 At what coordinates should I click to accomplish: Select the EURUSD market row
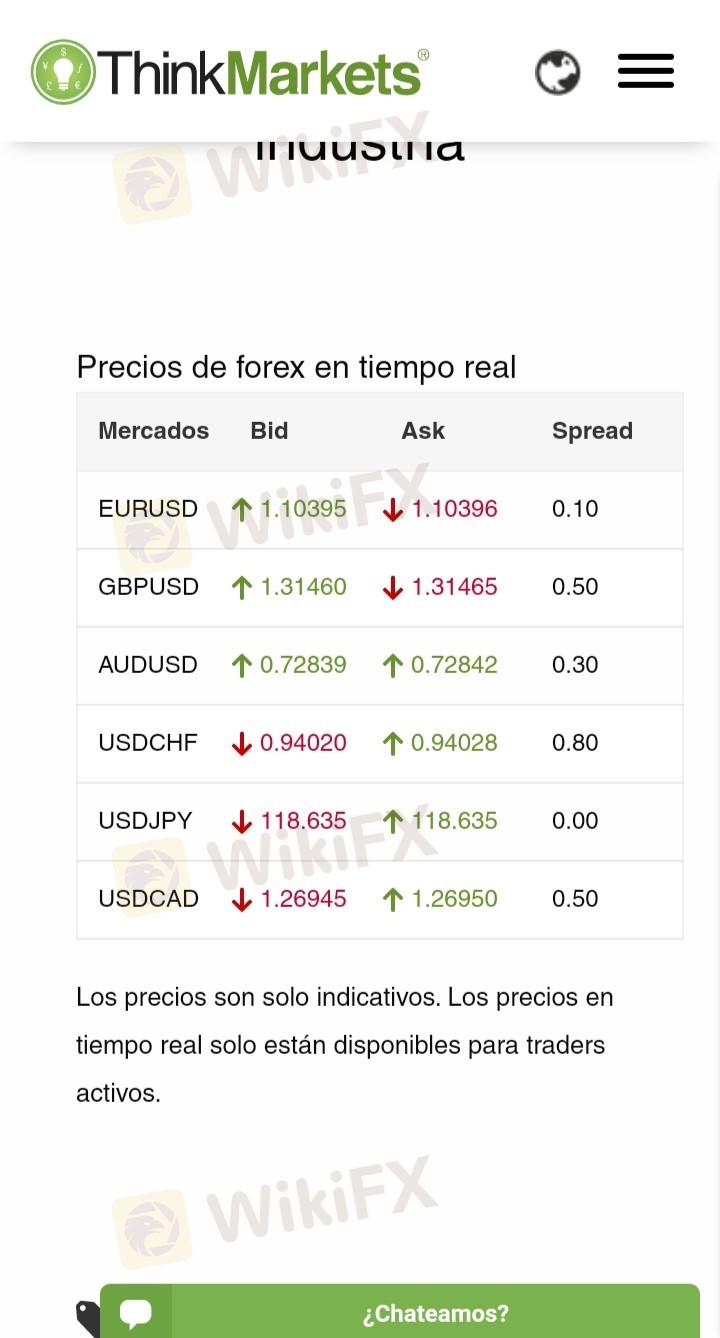click(x=380, y=509)
